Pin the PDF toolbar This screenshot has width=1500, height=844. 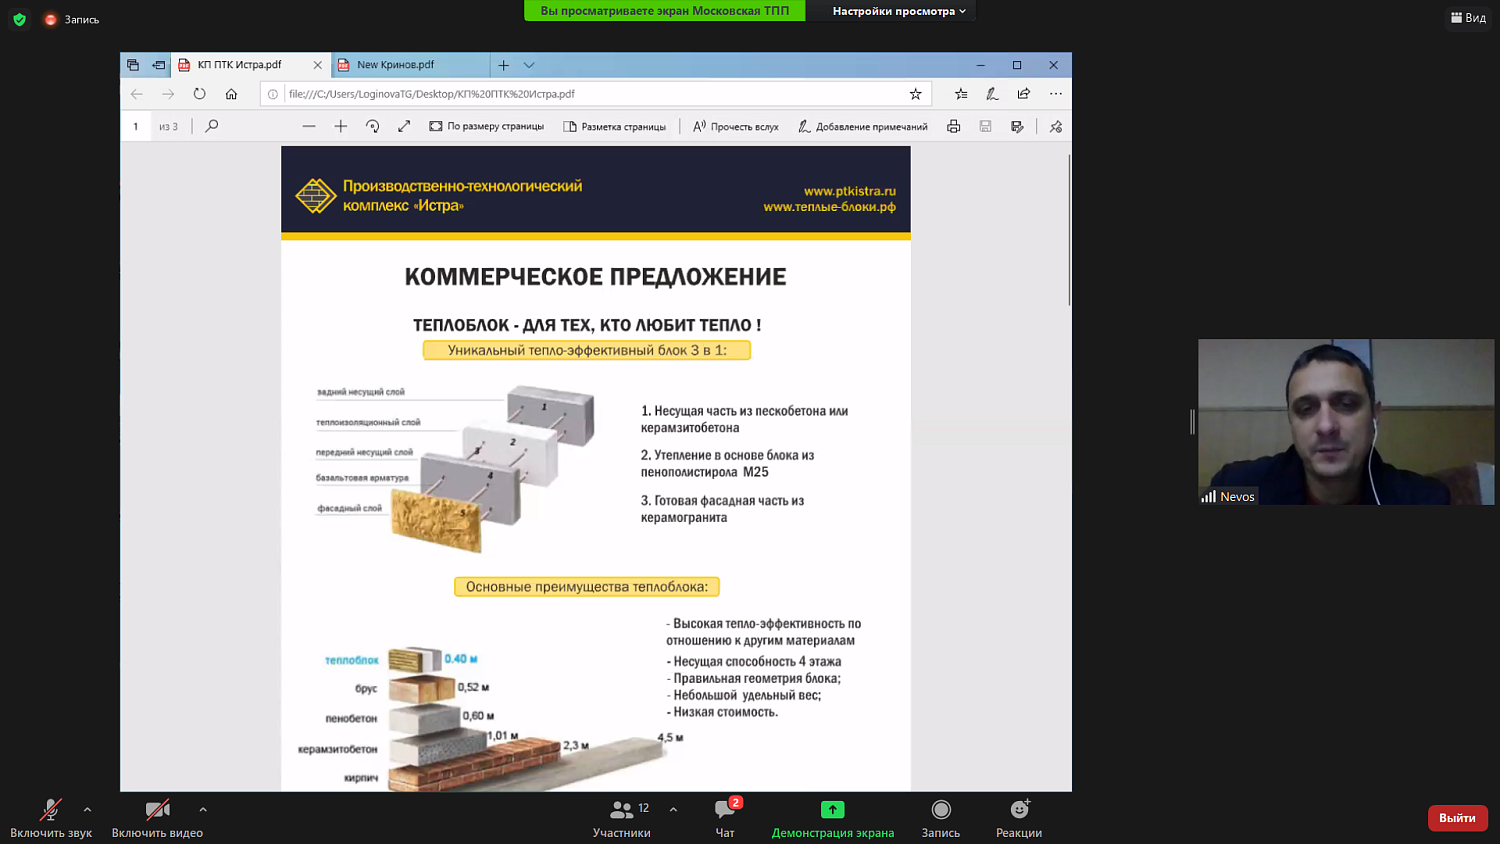point(1055,127)
